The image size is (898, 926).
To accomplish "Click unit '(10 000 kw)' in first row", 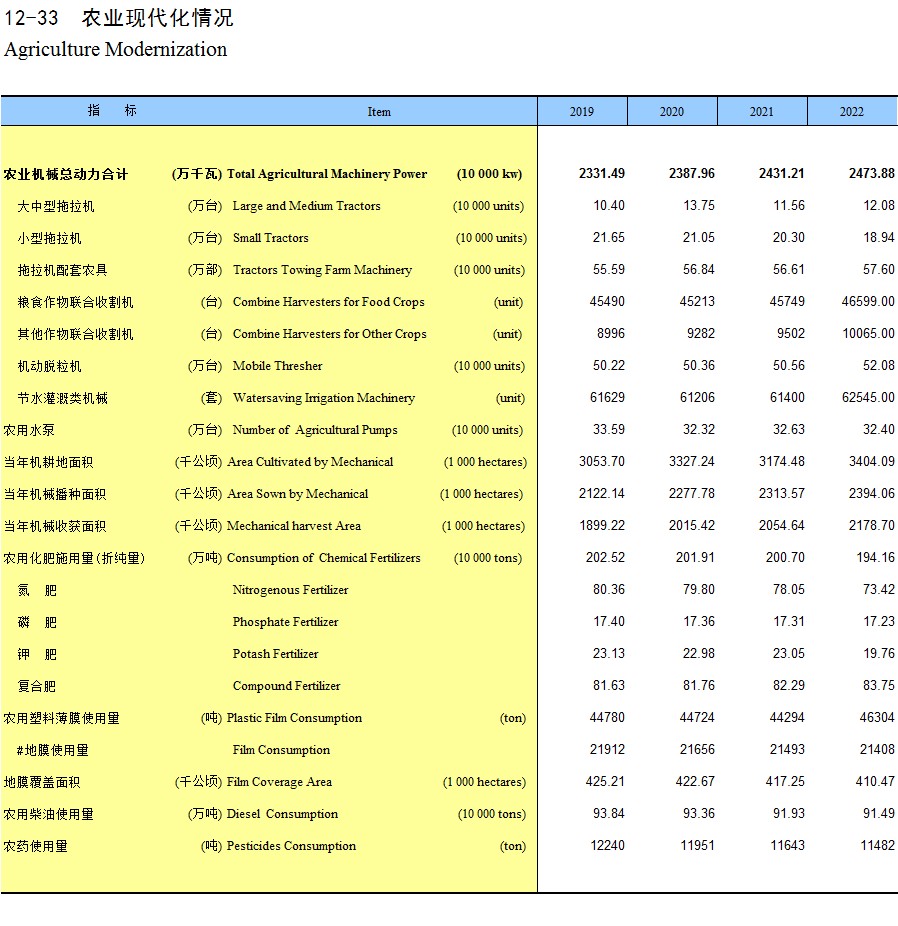I will [x=489, y=174].
